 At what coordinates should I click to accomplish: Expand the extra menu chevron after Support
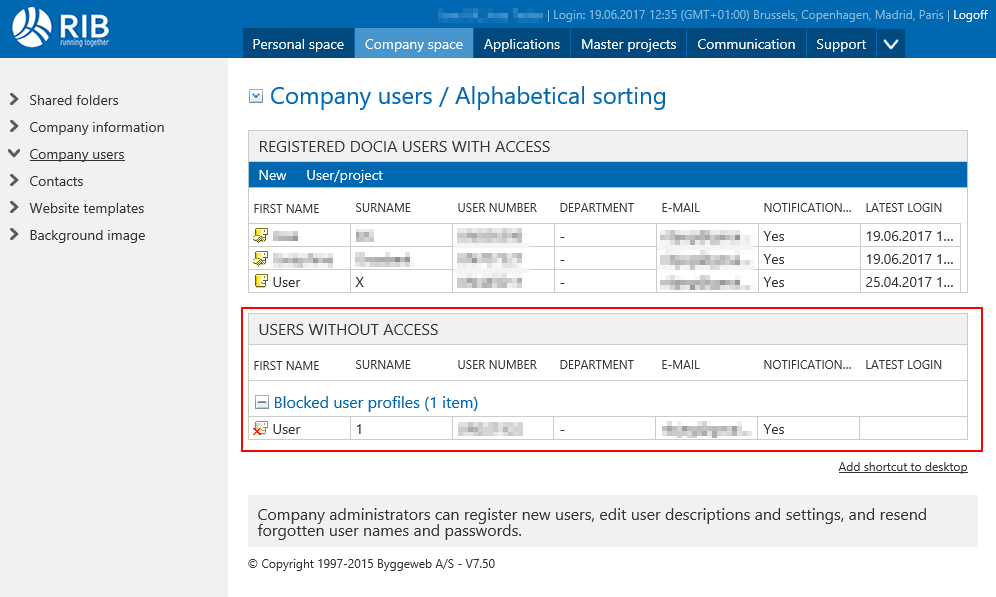891,44
